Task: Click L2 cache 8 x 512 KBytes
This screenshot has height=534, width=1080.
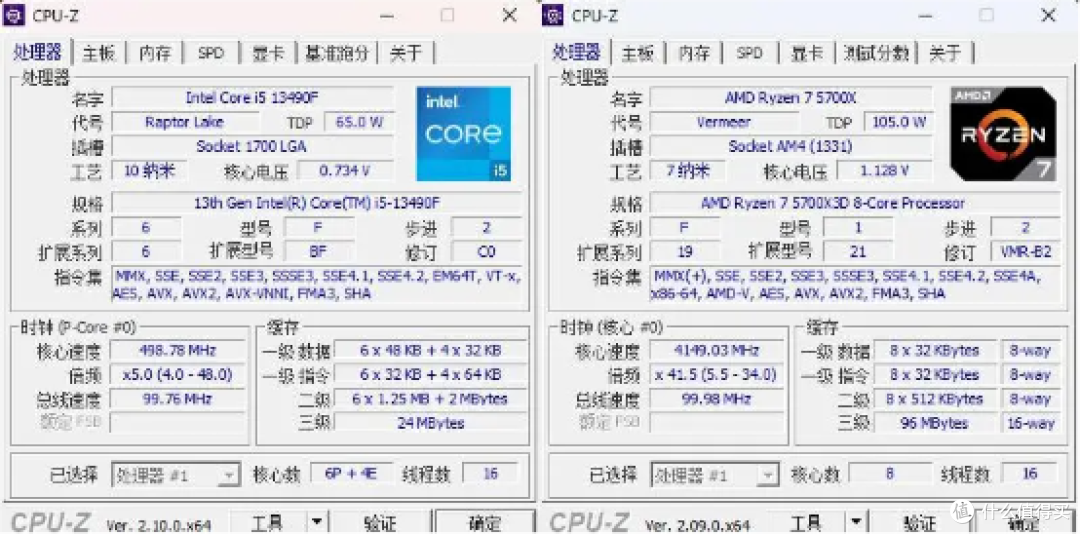Action: point(934,399)
